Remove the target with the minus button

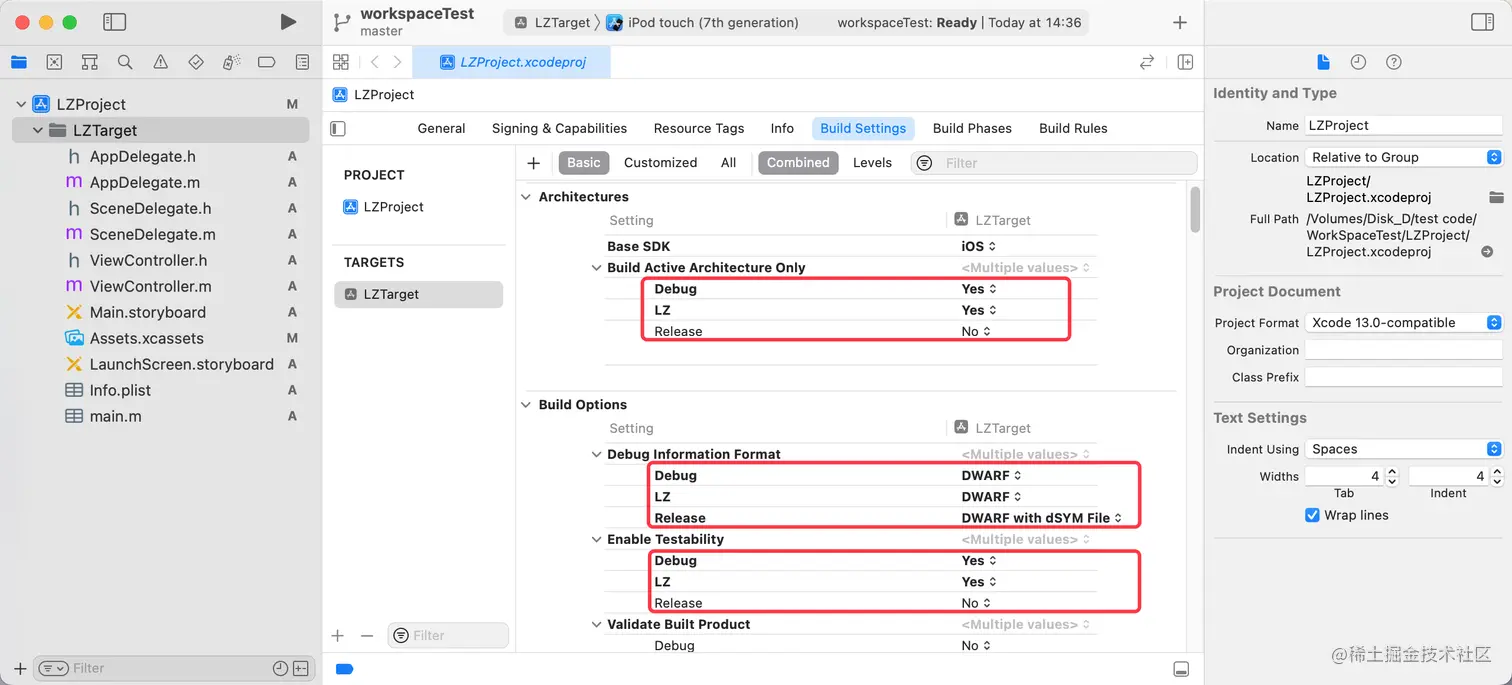point(367,636)
